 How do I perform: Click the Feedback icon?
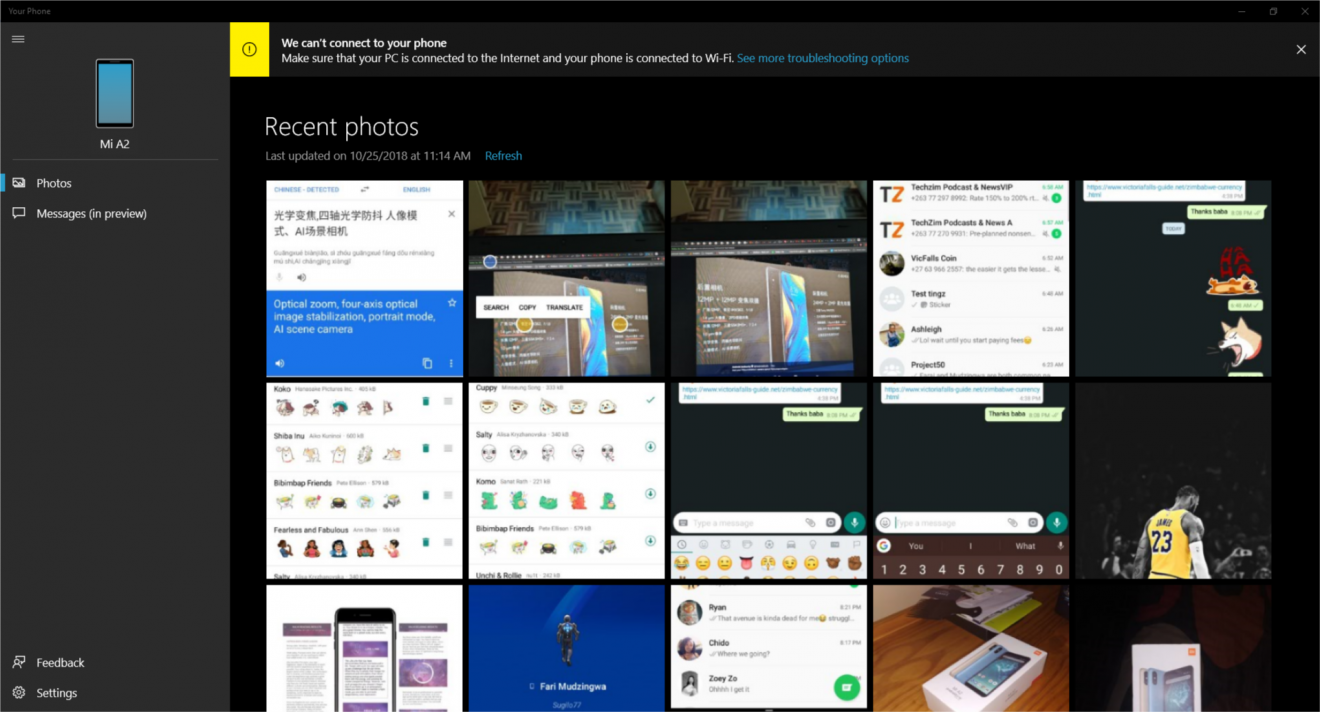point(19,662)
